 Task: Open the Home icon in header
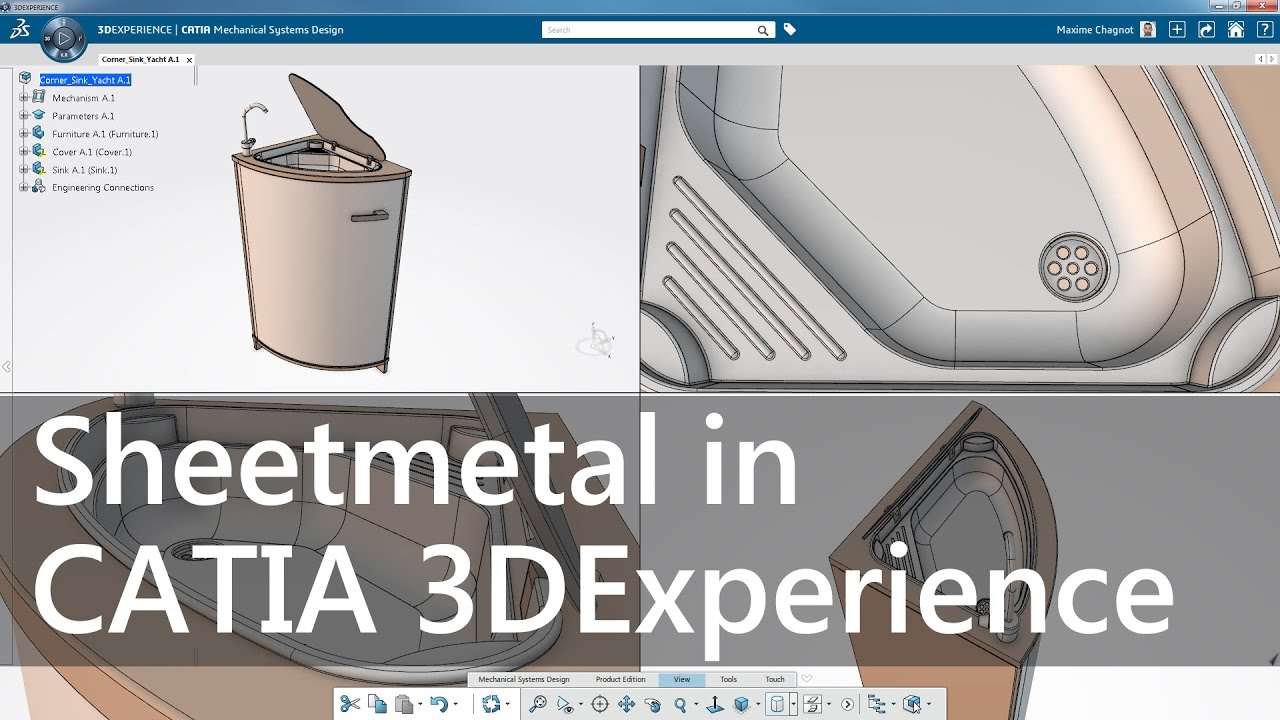coord(1236,30)
